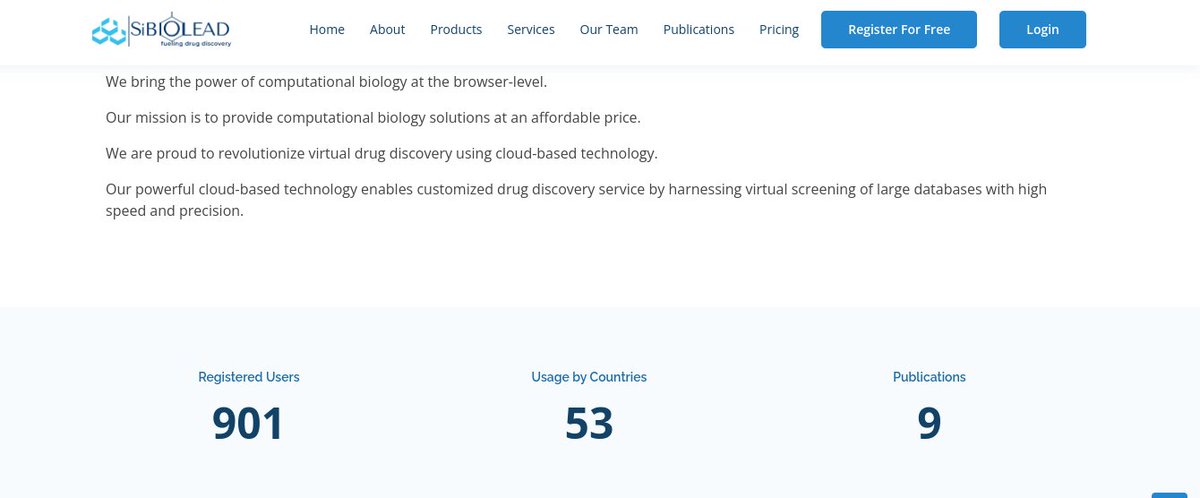Click the Usage by Countries label
The image size is (1200, 498).
tap(589, 377)
